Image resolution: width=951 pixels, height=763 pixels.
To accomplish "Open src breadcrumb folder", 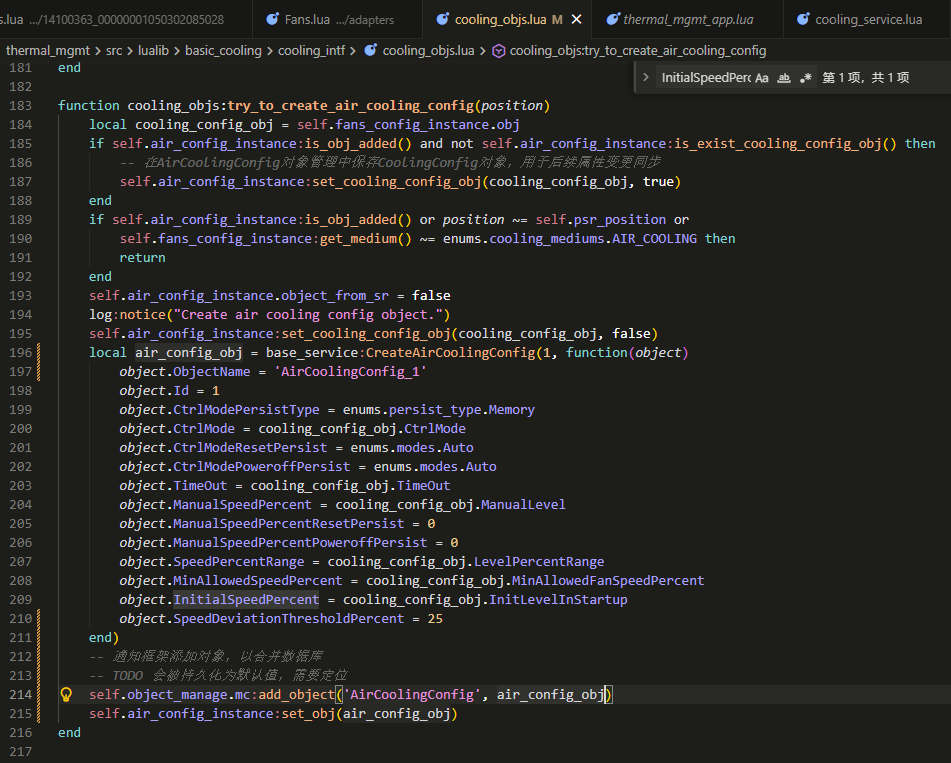I will click(x=114, y=50).
